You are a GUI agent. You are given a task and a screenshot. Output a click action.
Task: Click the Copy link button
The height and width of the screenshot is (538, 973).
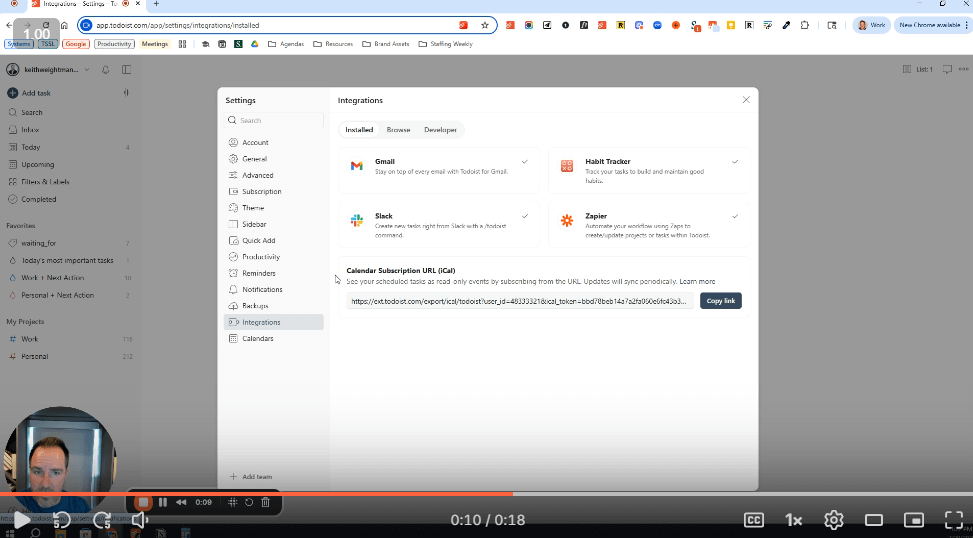pyautogui.click(x=720, y=301)
